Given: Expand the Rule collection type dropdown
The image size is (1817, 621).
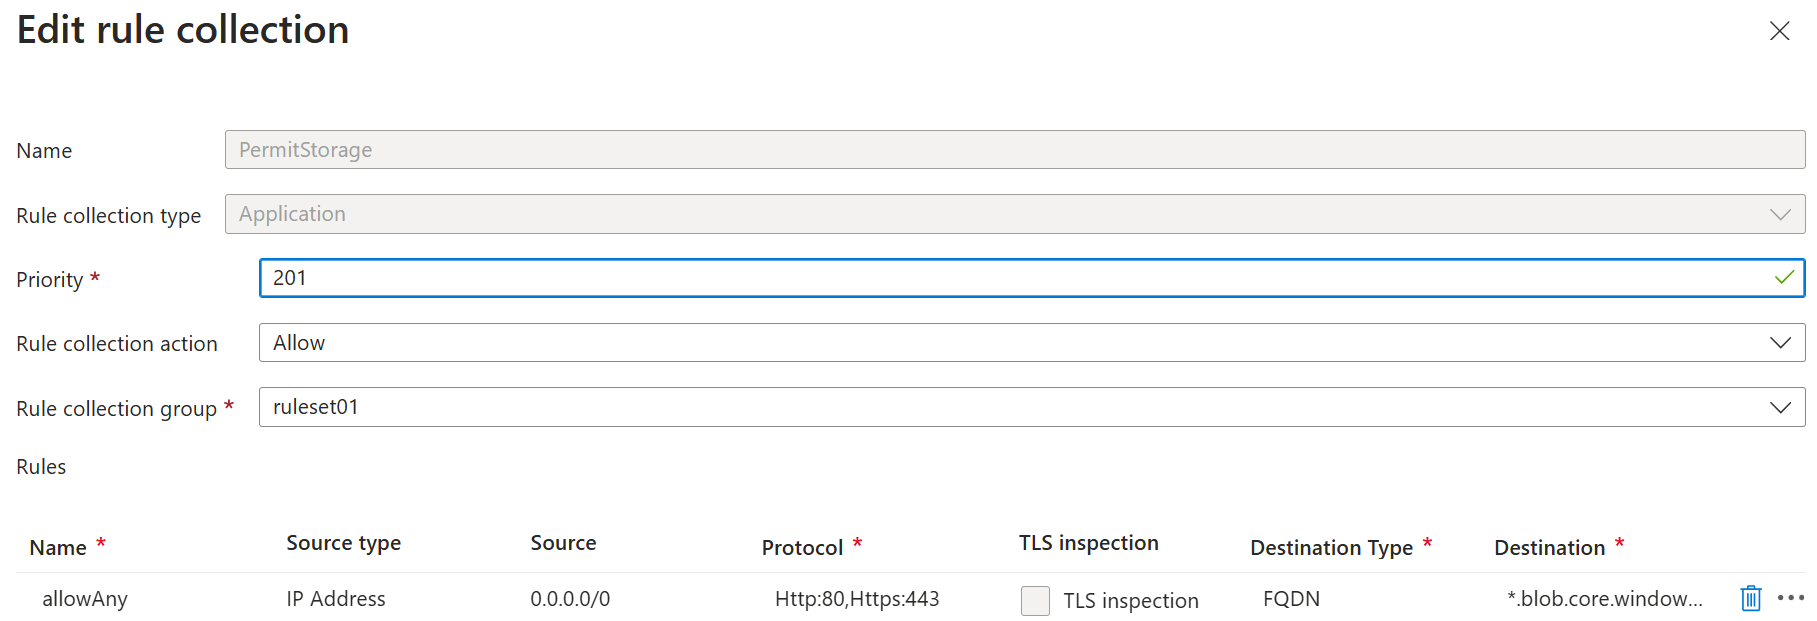Looking at the screenshot, I should 1778,214.
